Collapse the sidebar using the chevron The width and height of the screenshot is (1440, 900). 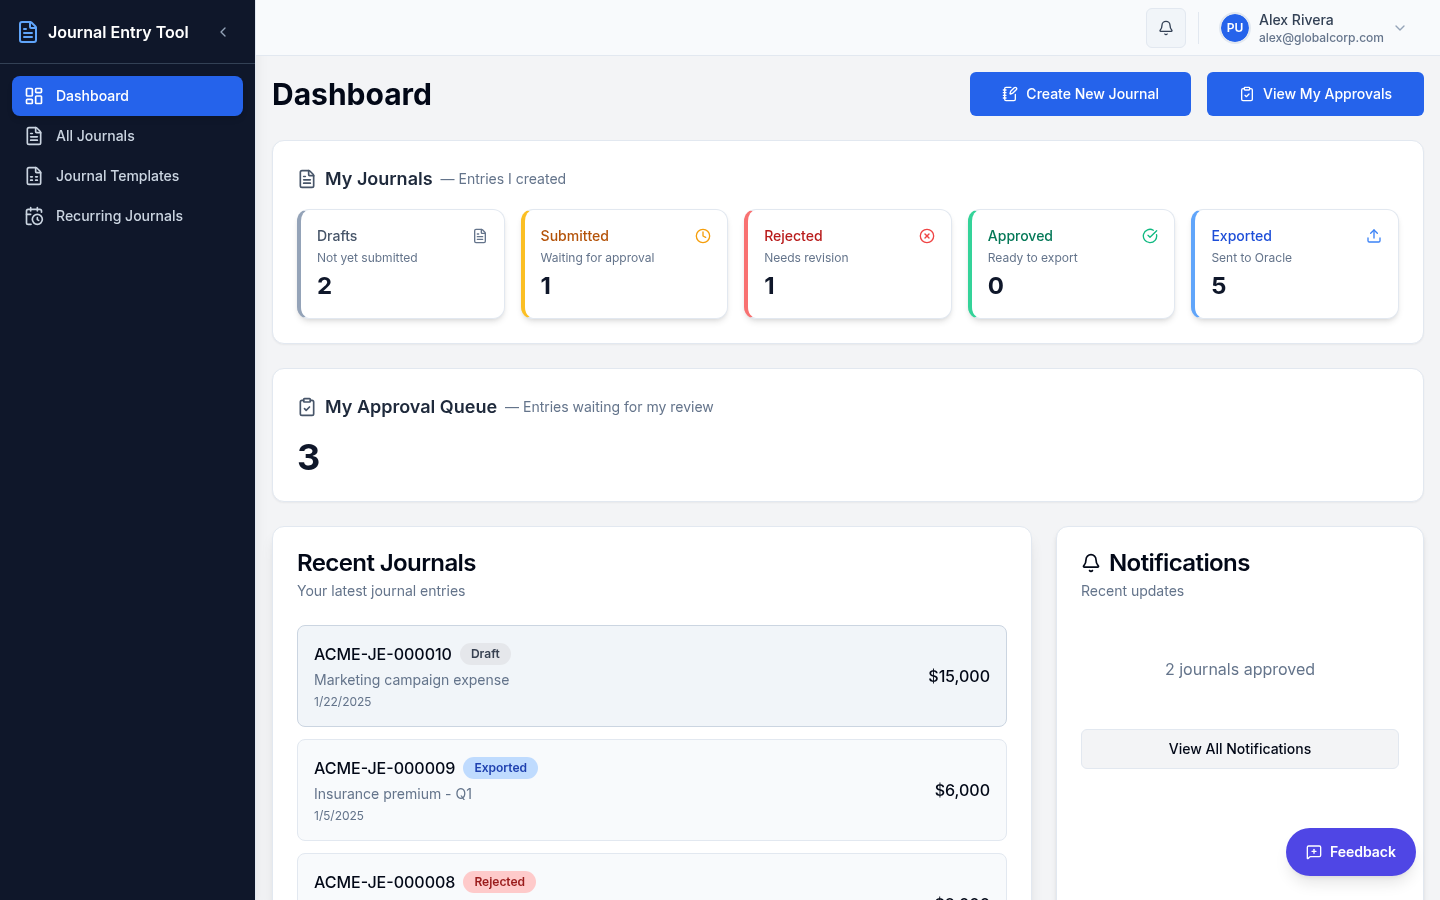(223, 31)
